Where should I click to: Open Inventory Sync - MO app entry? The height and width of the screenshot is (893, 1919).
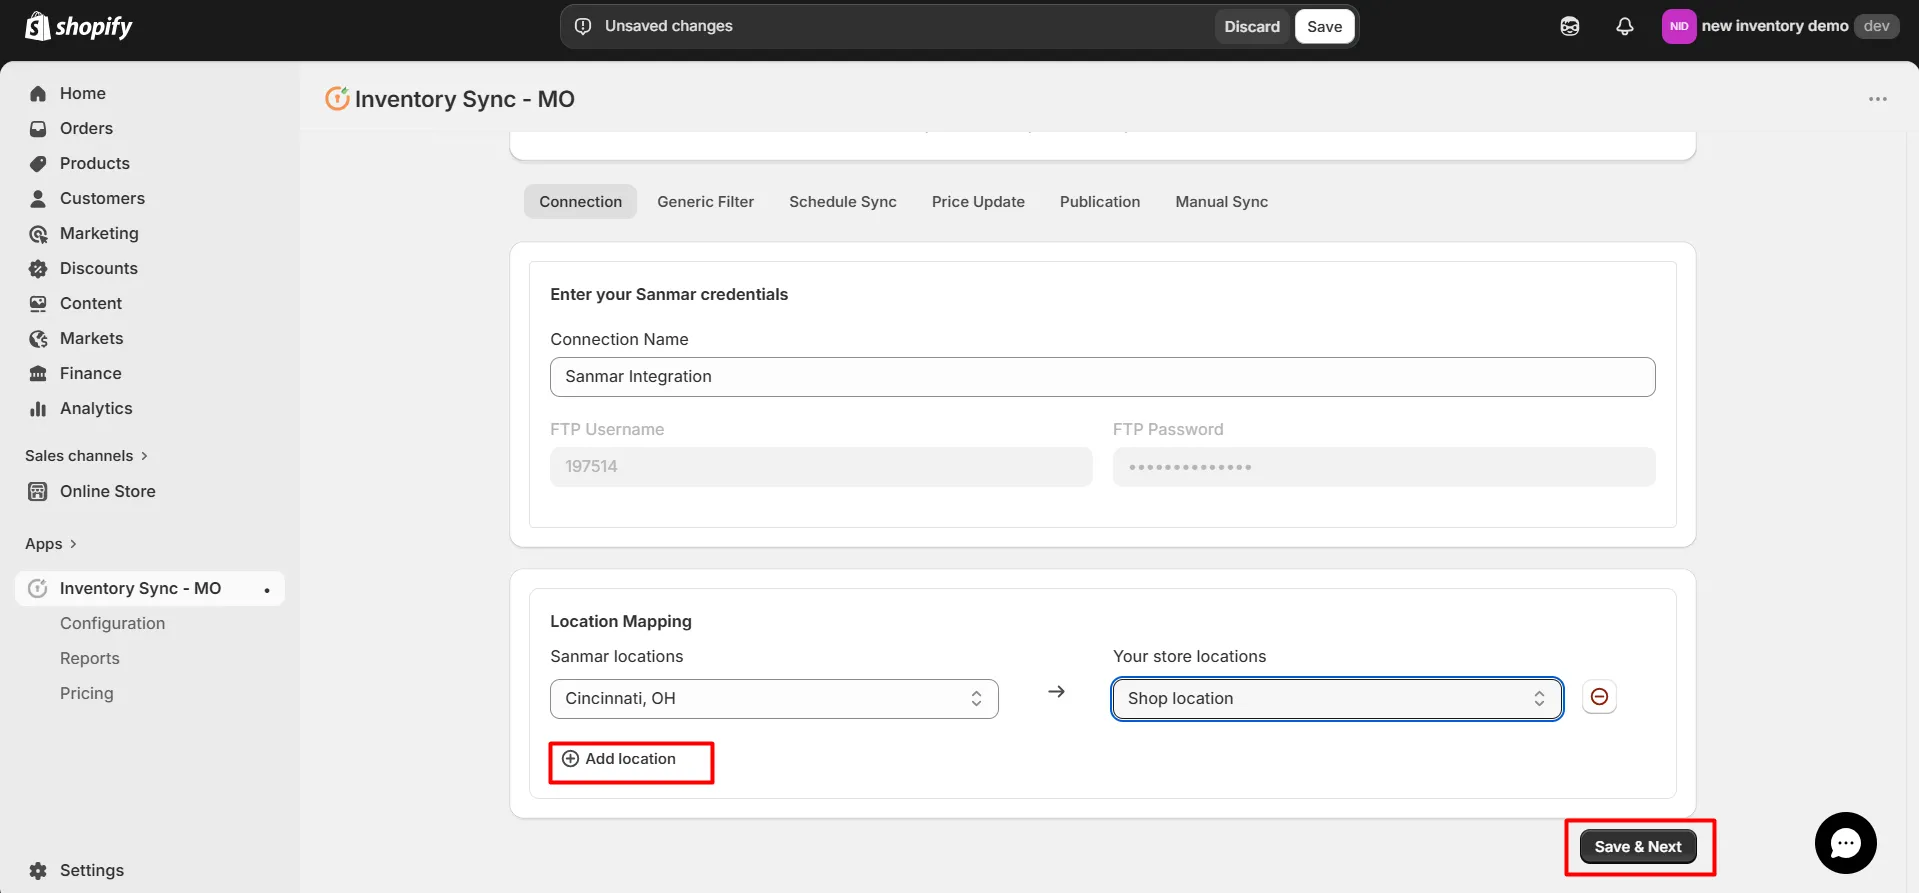(x=150, y=588)
